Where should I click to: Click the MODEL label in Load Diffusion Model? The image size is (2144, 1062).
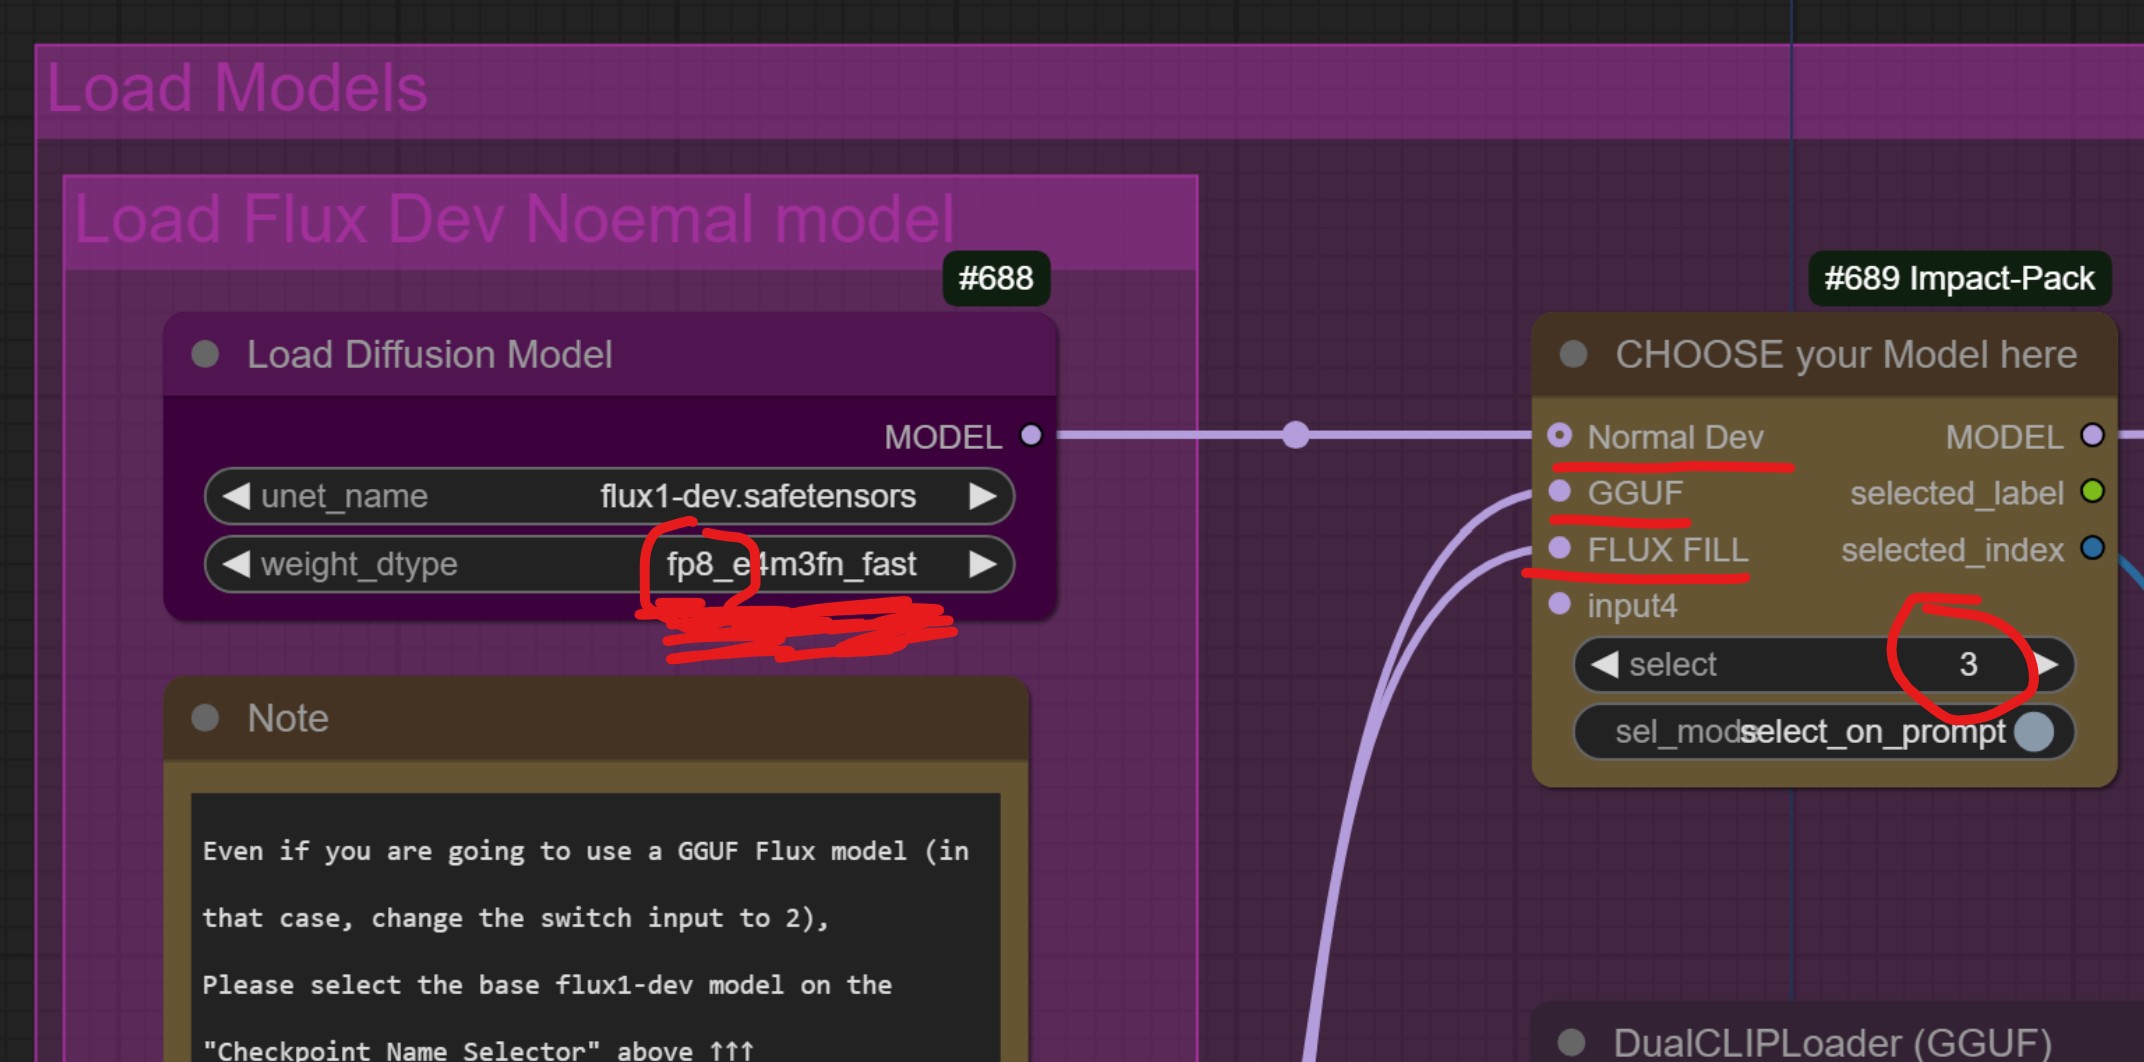coord(943,437)
